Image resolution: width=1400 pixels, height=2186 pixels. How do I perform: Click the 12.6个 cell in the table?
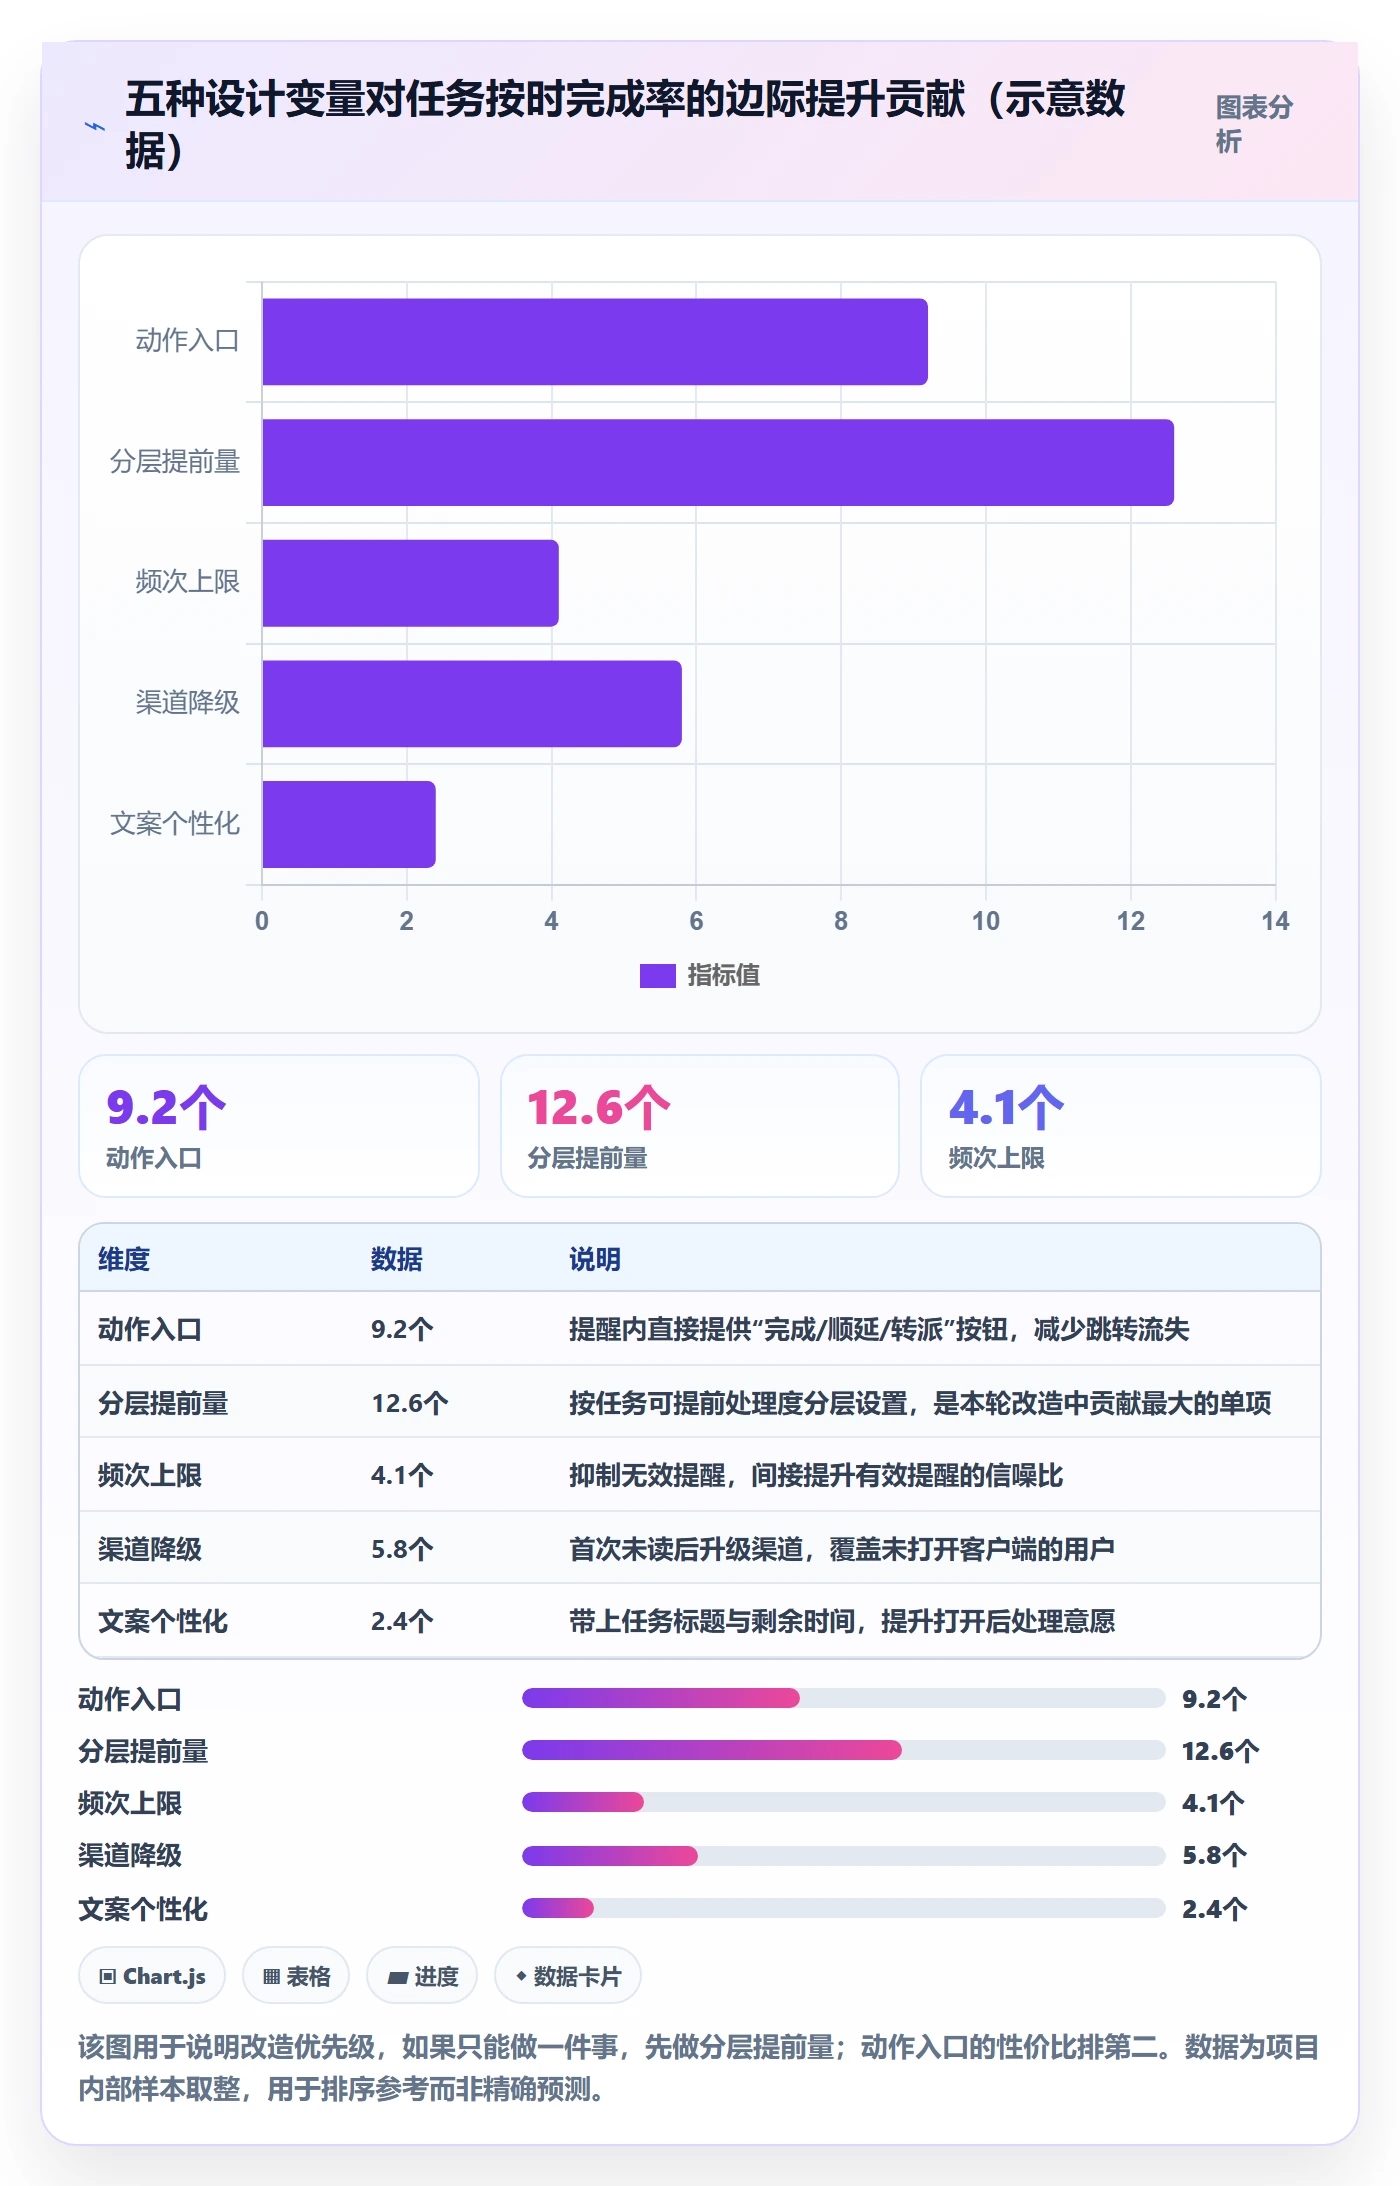point(410,1403)
